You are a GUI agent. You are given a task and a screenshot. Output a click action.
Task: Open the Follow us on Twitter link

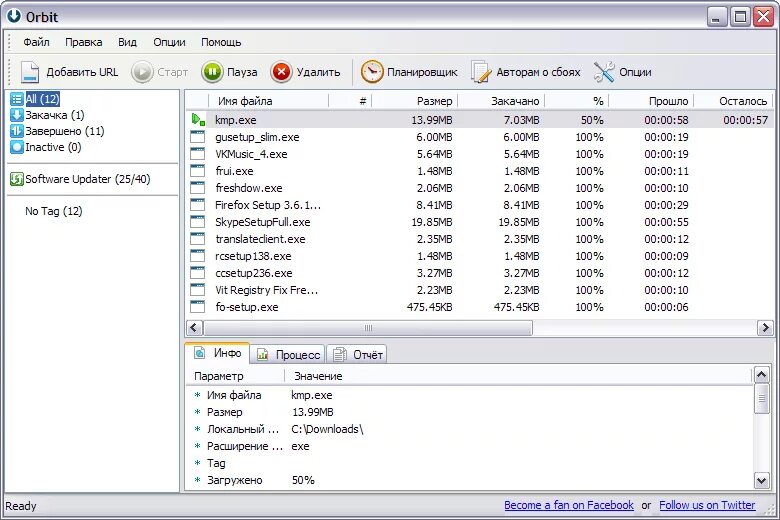pos(707,505)
